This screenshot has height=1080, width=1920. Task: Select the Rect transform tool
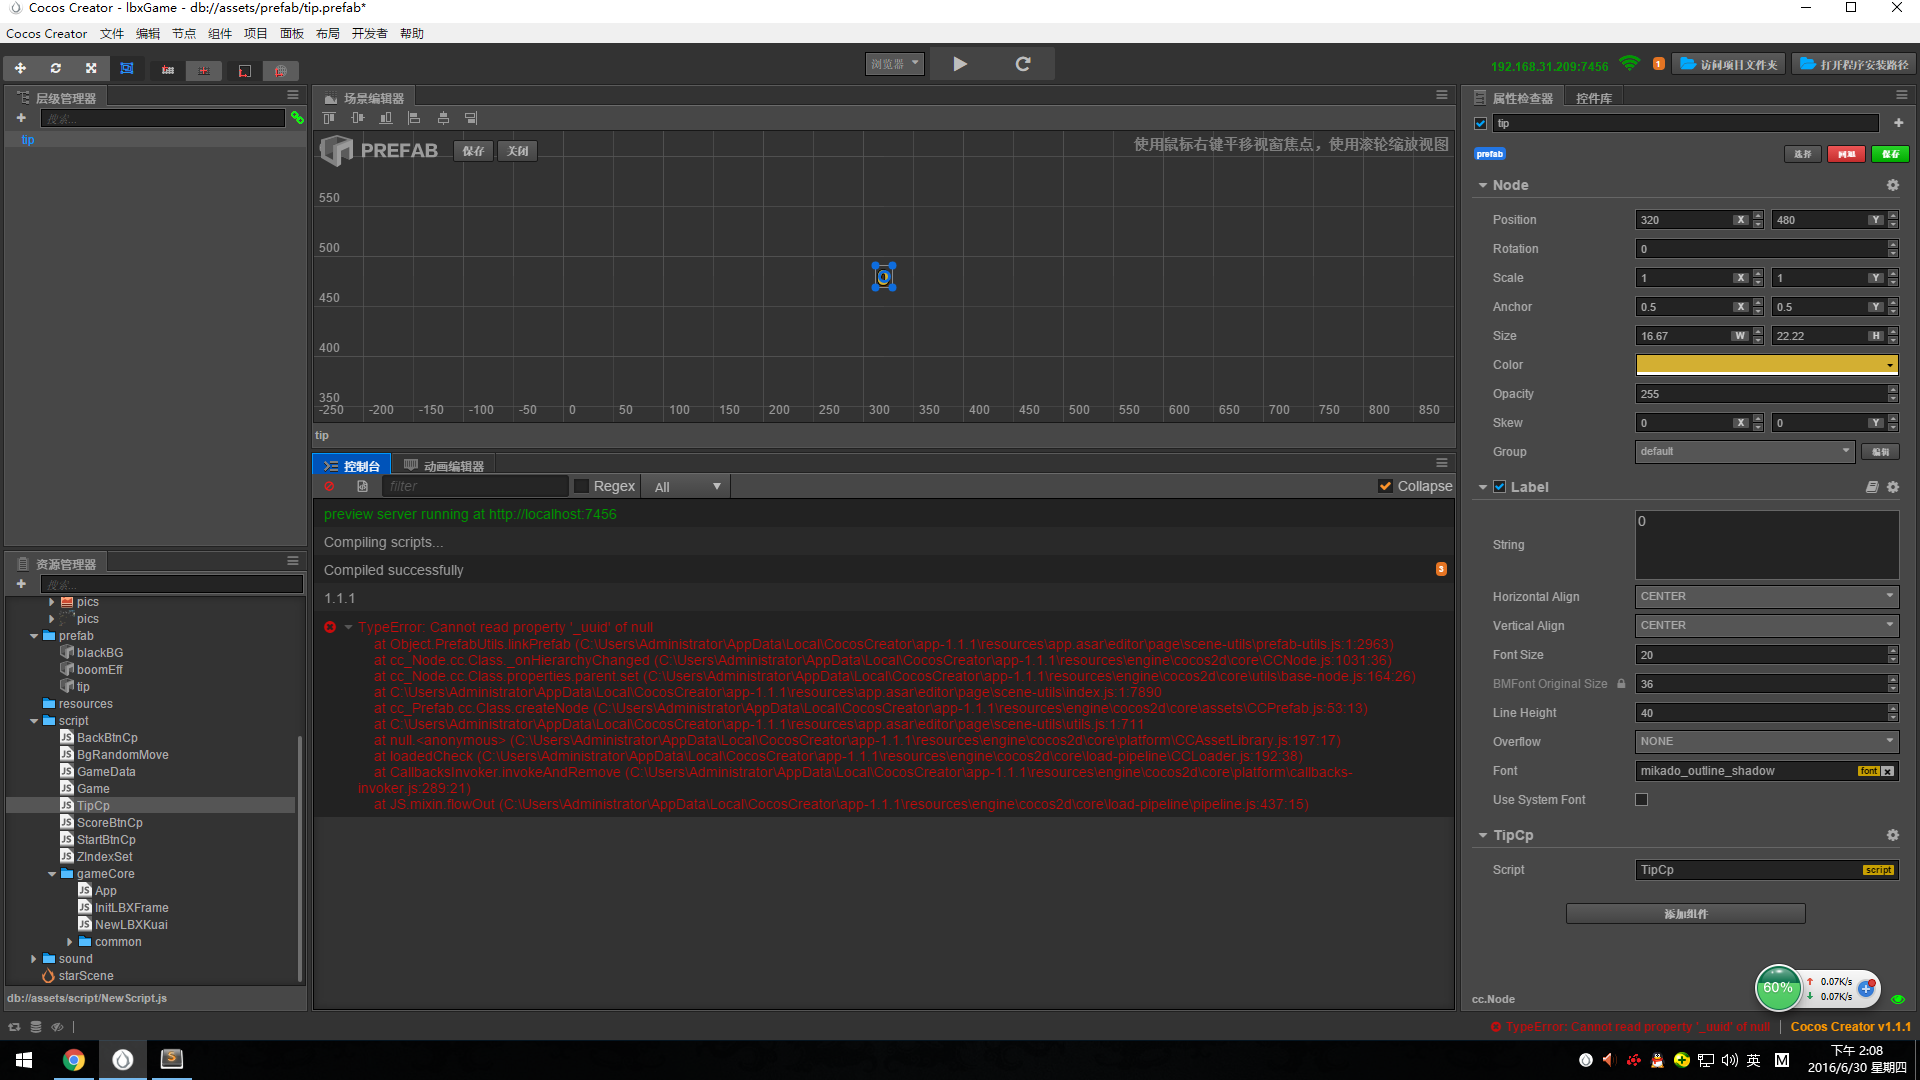point(127,68)
